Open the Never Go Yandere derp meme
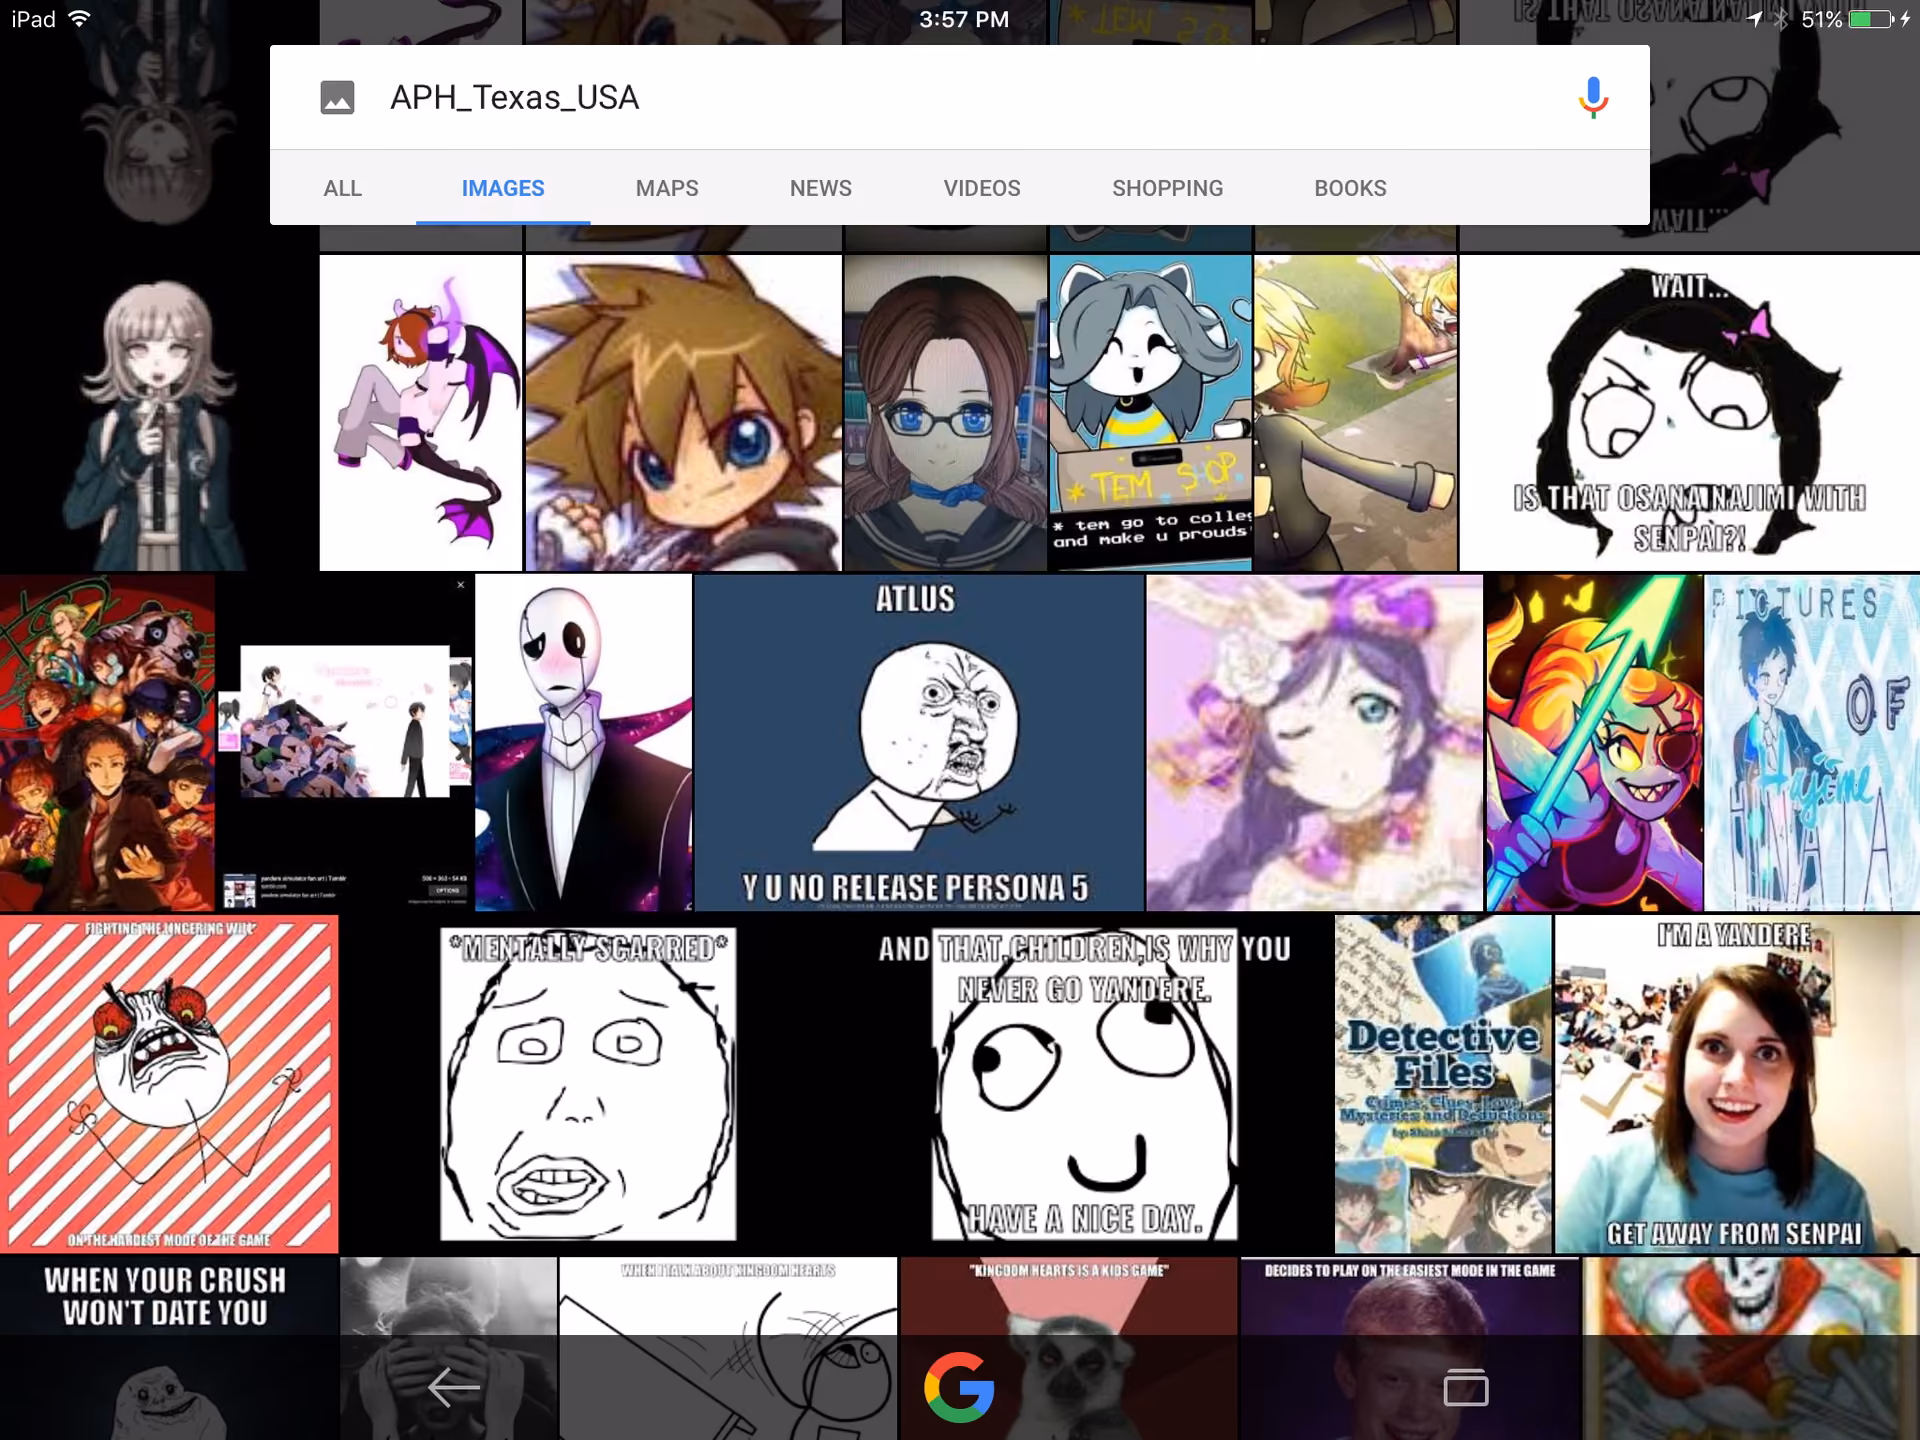 coord(1085,1084)
